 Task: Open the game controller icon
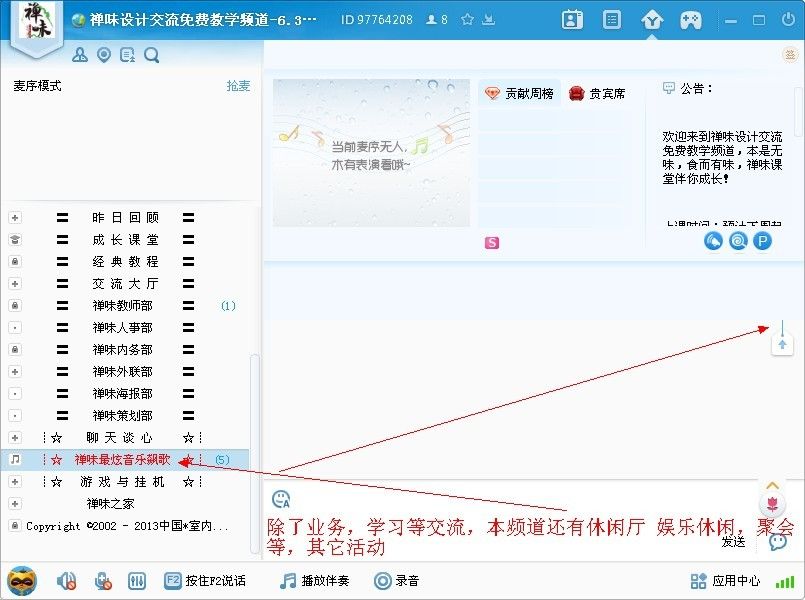click(691, 21)
